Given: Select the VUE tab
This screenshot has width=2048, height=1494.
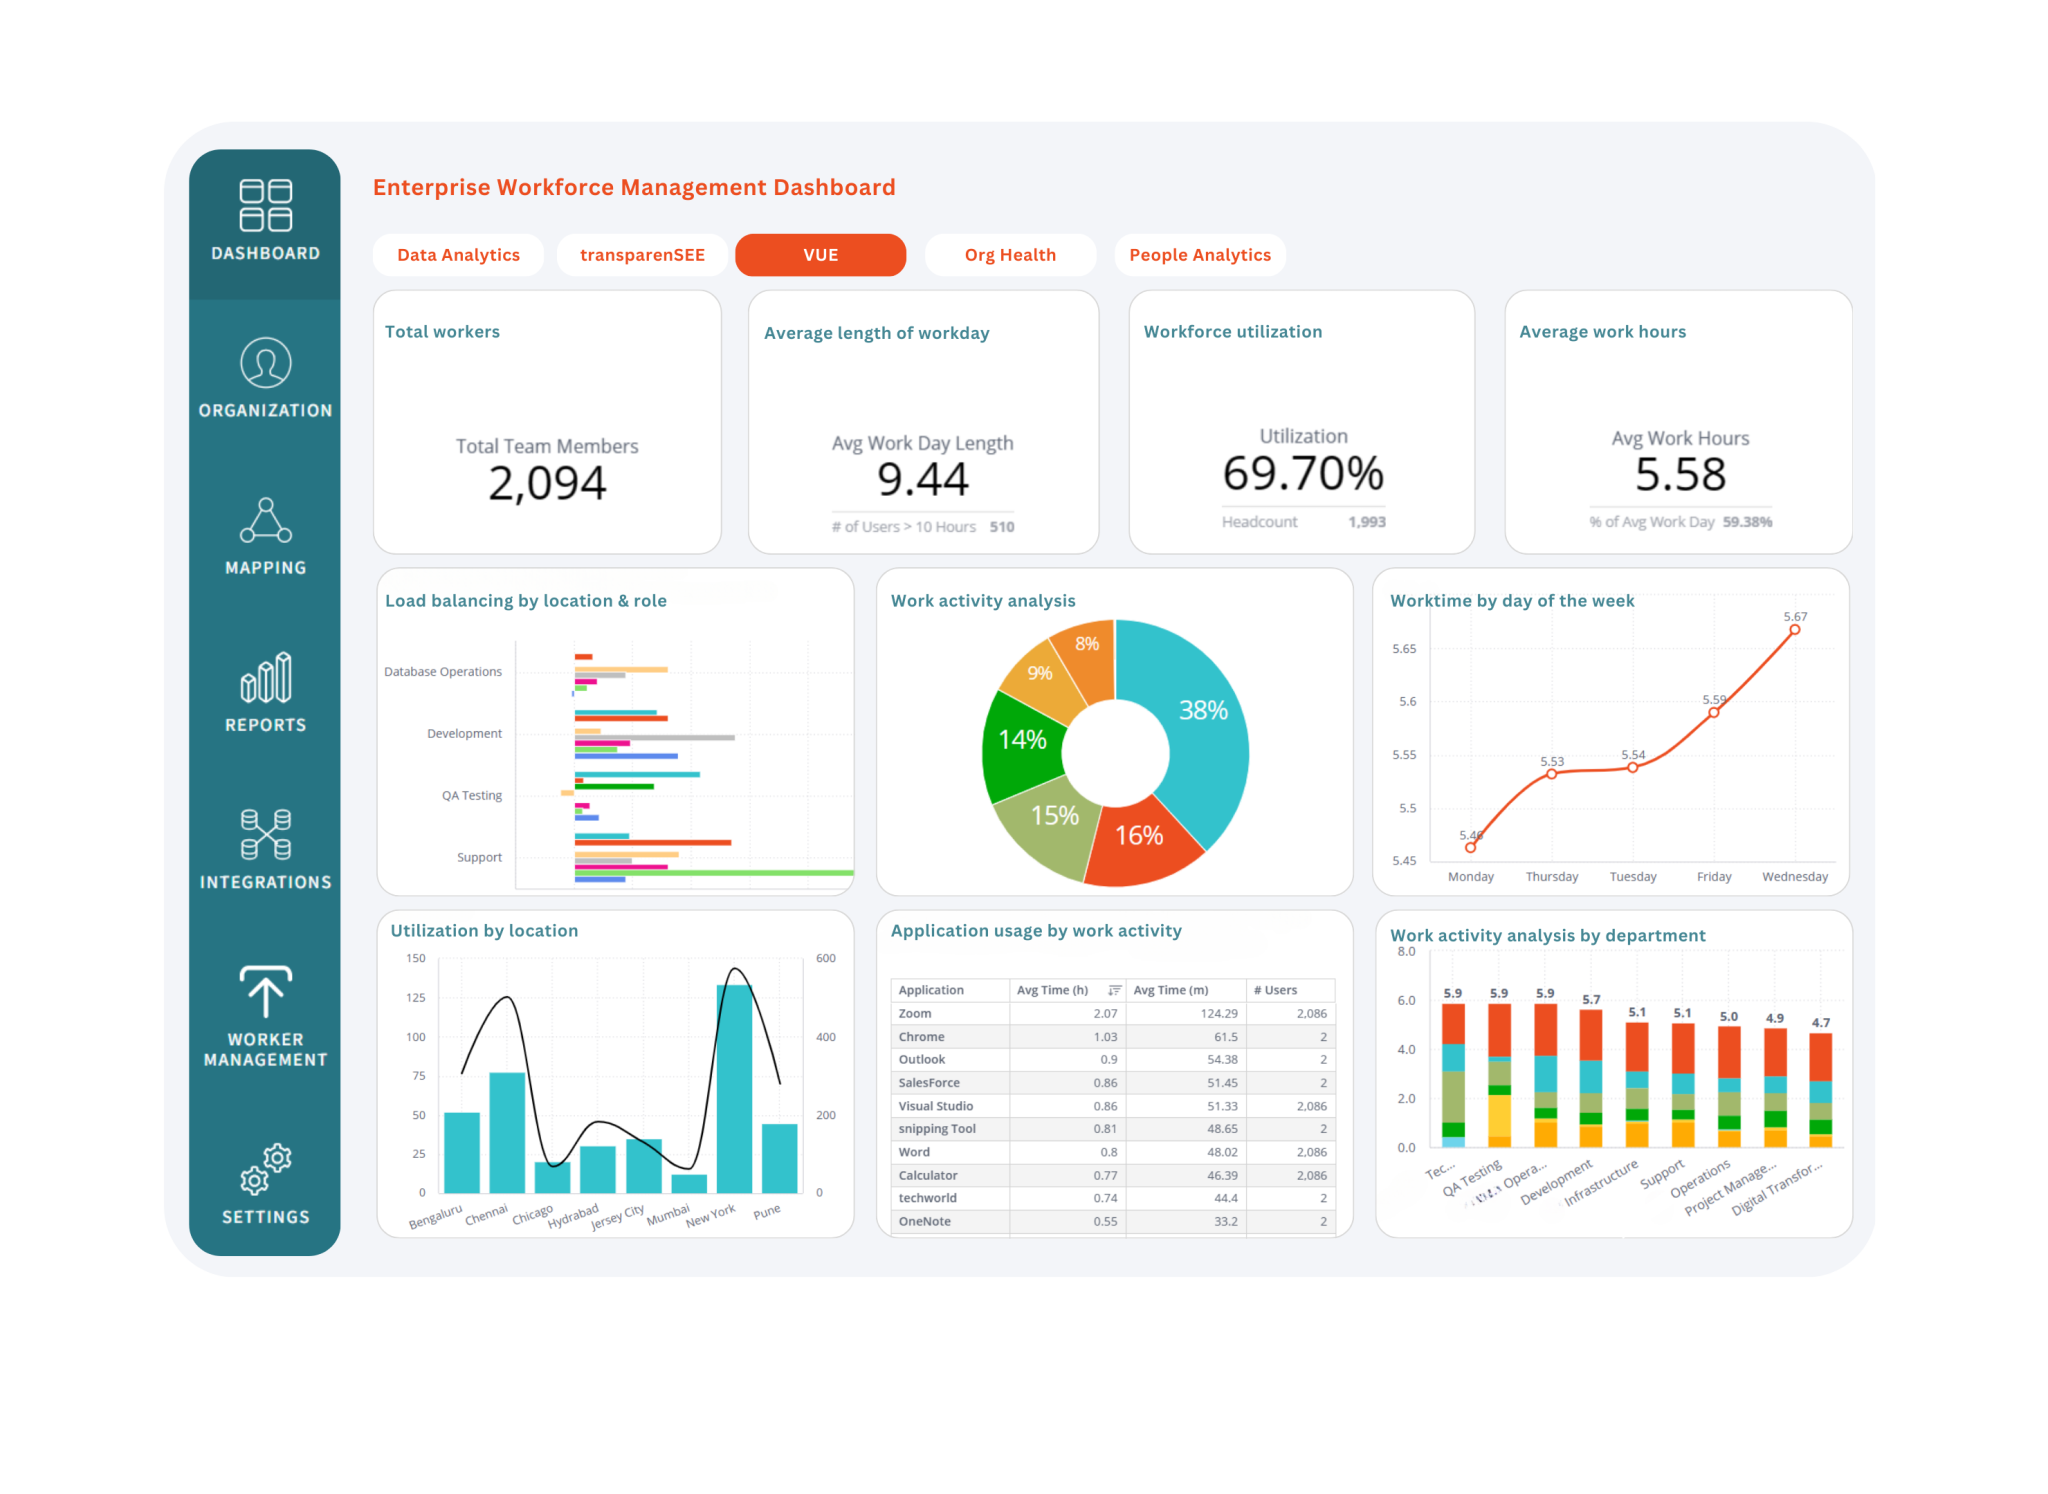Looking at the screenshot, I should pos(820,254).
